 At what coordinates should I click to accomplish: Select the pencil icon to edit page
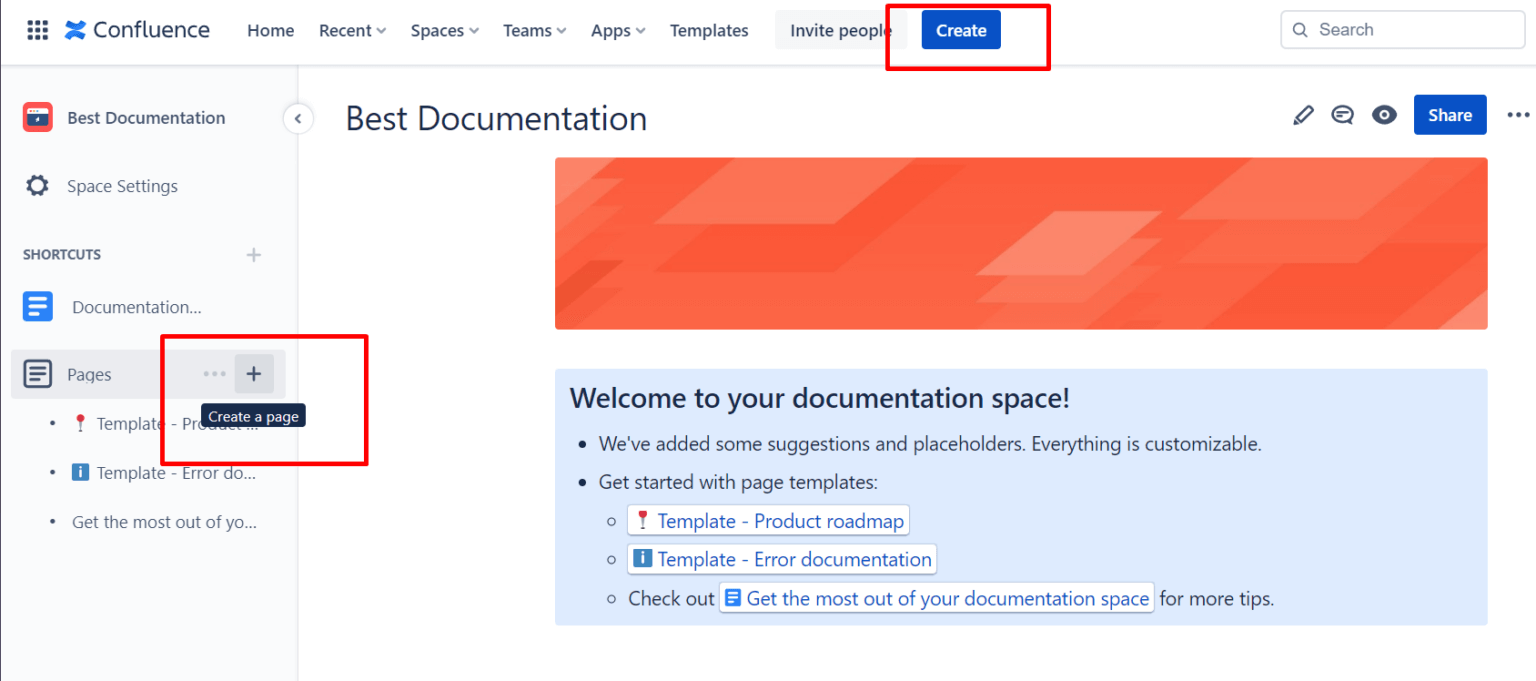point(1303,114)
